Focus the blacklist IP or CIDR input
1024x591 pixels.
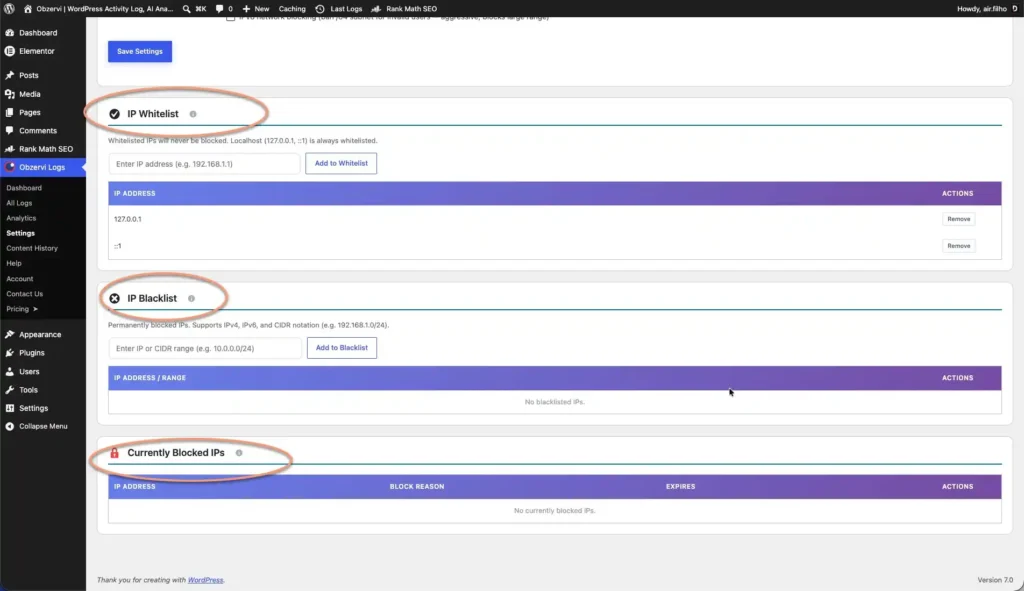point(205,348)
